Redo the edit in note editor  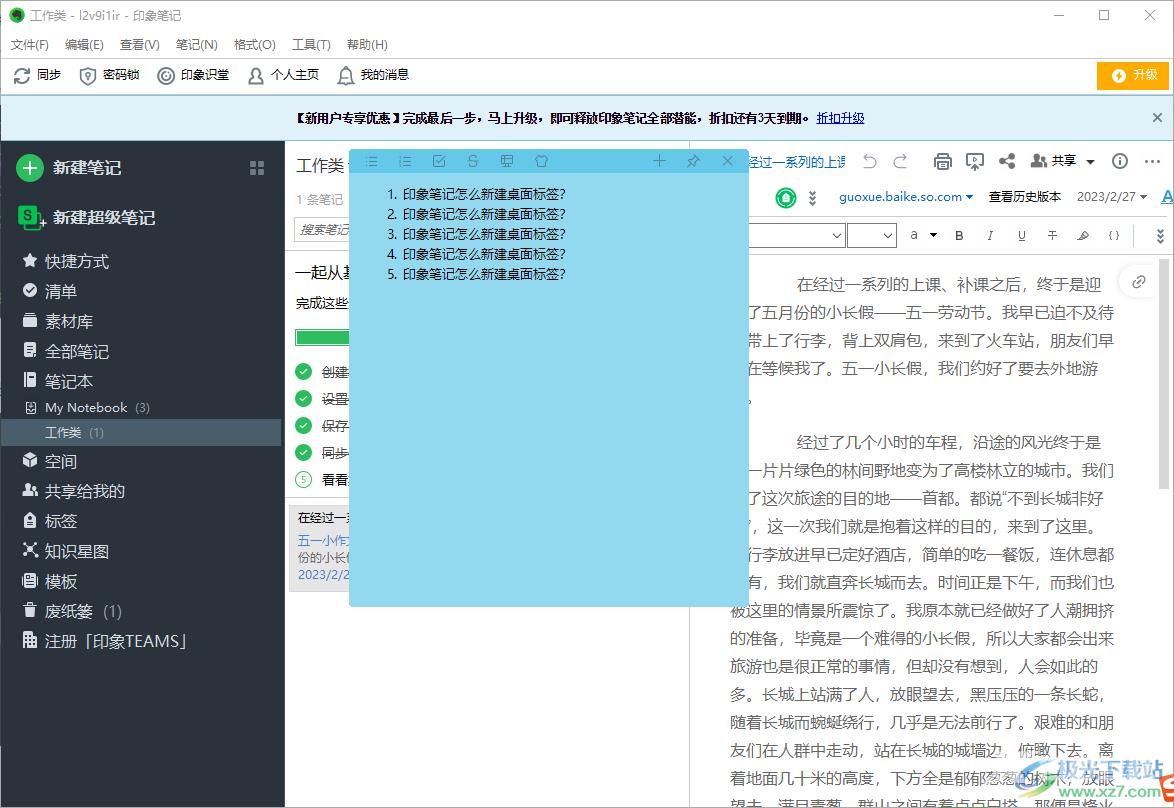[900, 161]
